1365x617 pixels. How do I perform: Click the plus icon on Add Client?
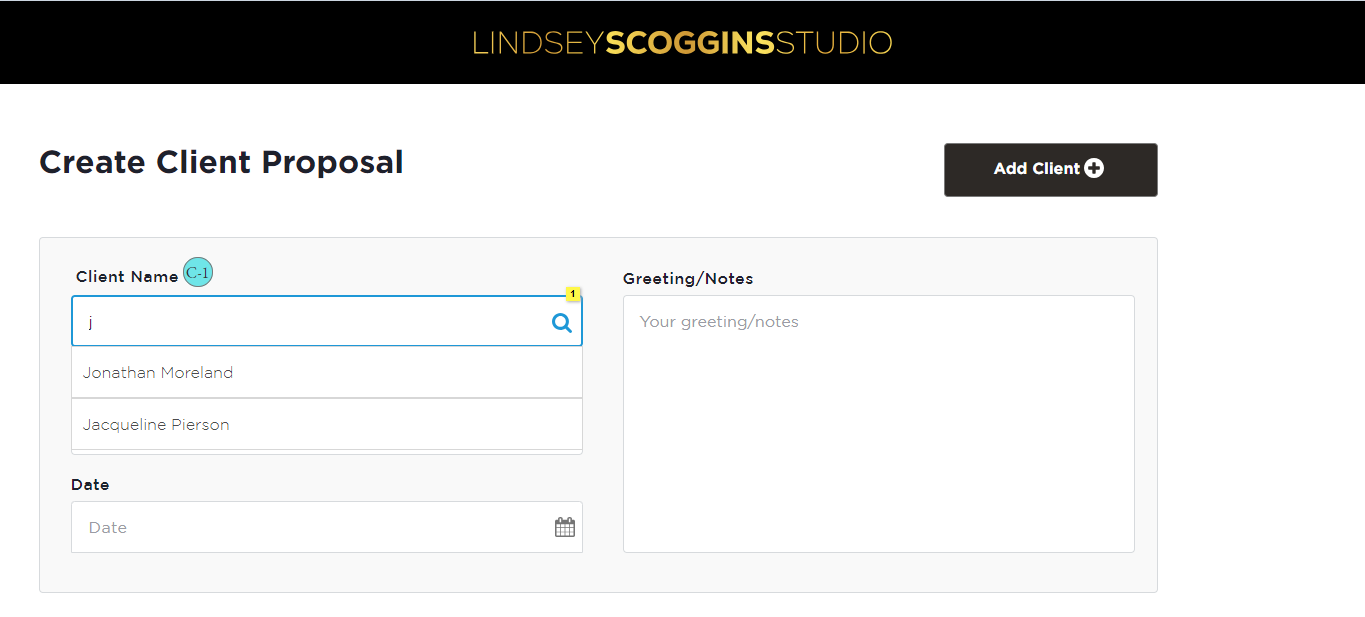point(1094,169)
